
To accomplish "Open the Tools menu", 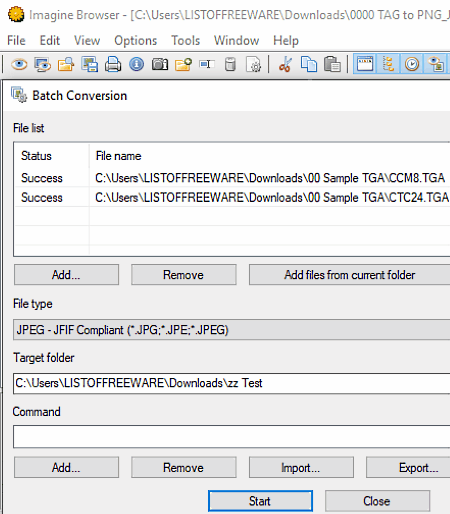I will coord(185,40).
